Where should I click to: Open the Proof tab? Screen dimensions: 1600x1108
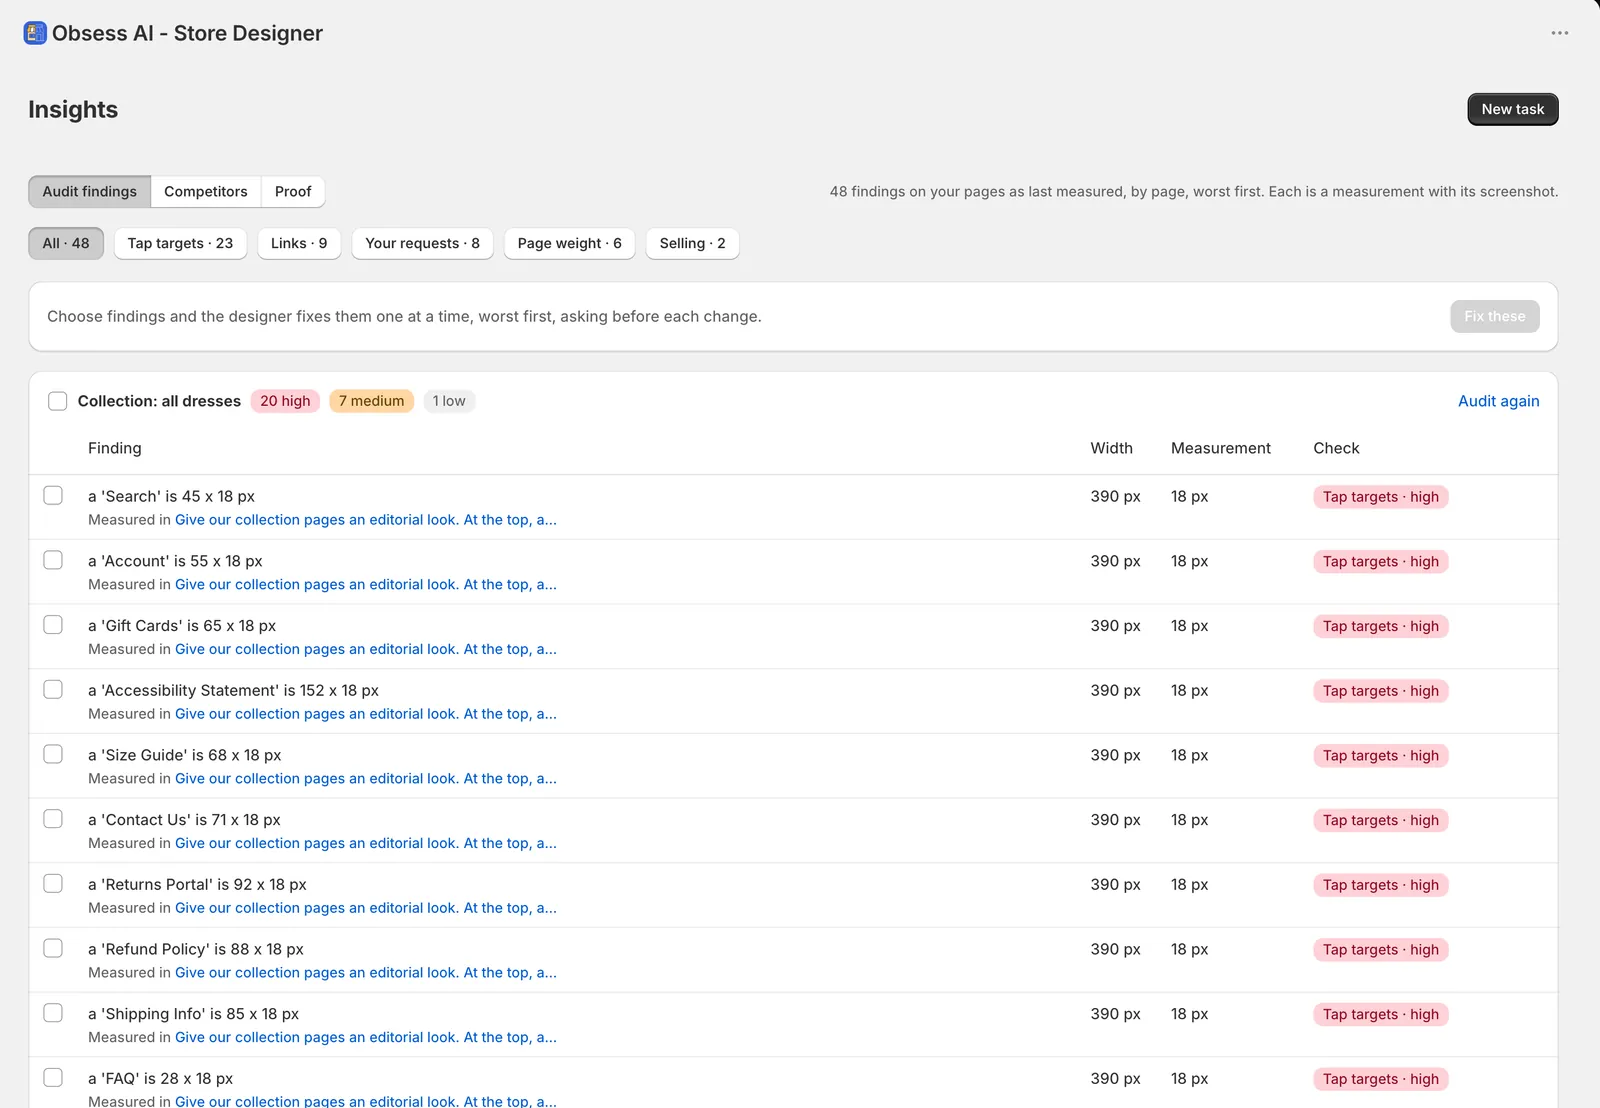(x=293, y=191)
